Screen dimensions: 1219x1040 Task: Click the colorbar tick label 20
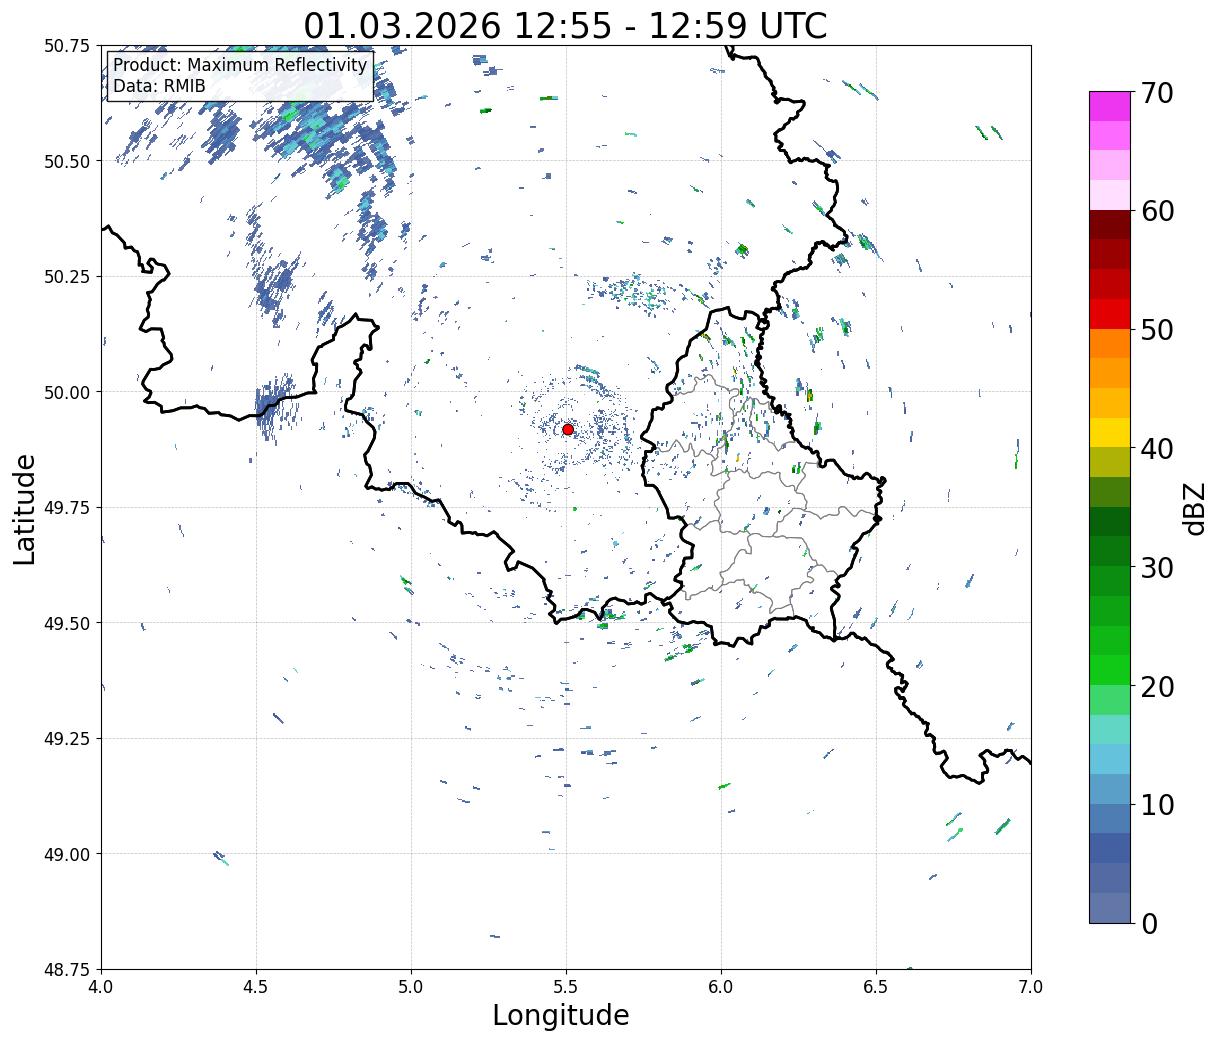(1156, 686)
